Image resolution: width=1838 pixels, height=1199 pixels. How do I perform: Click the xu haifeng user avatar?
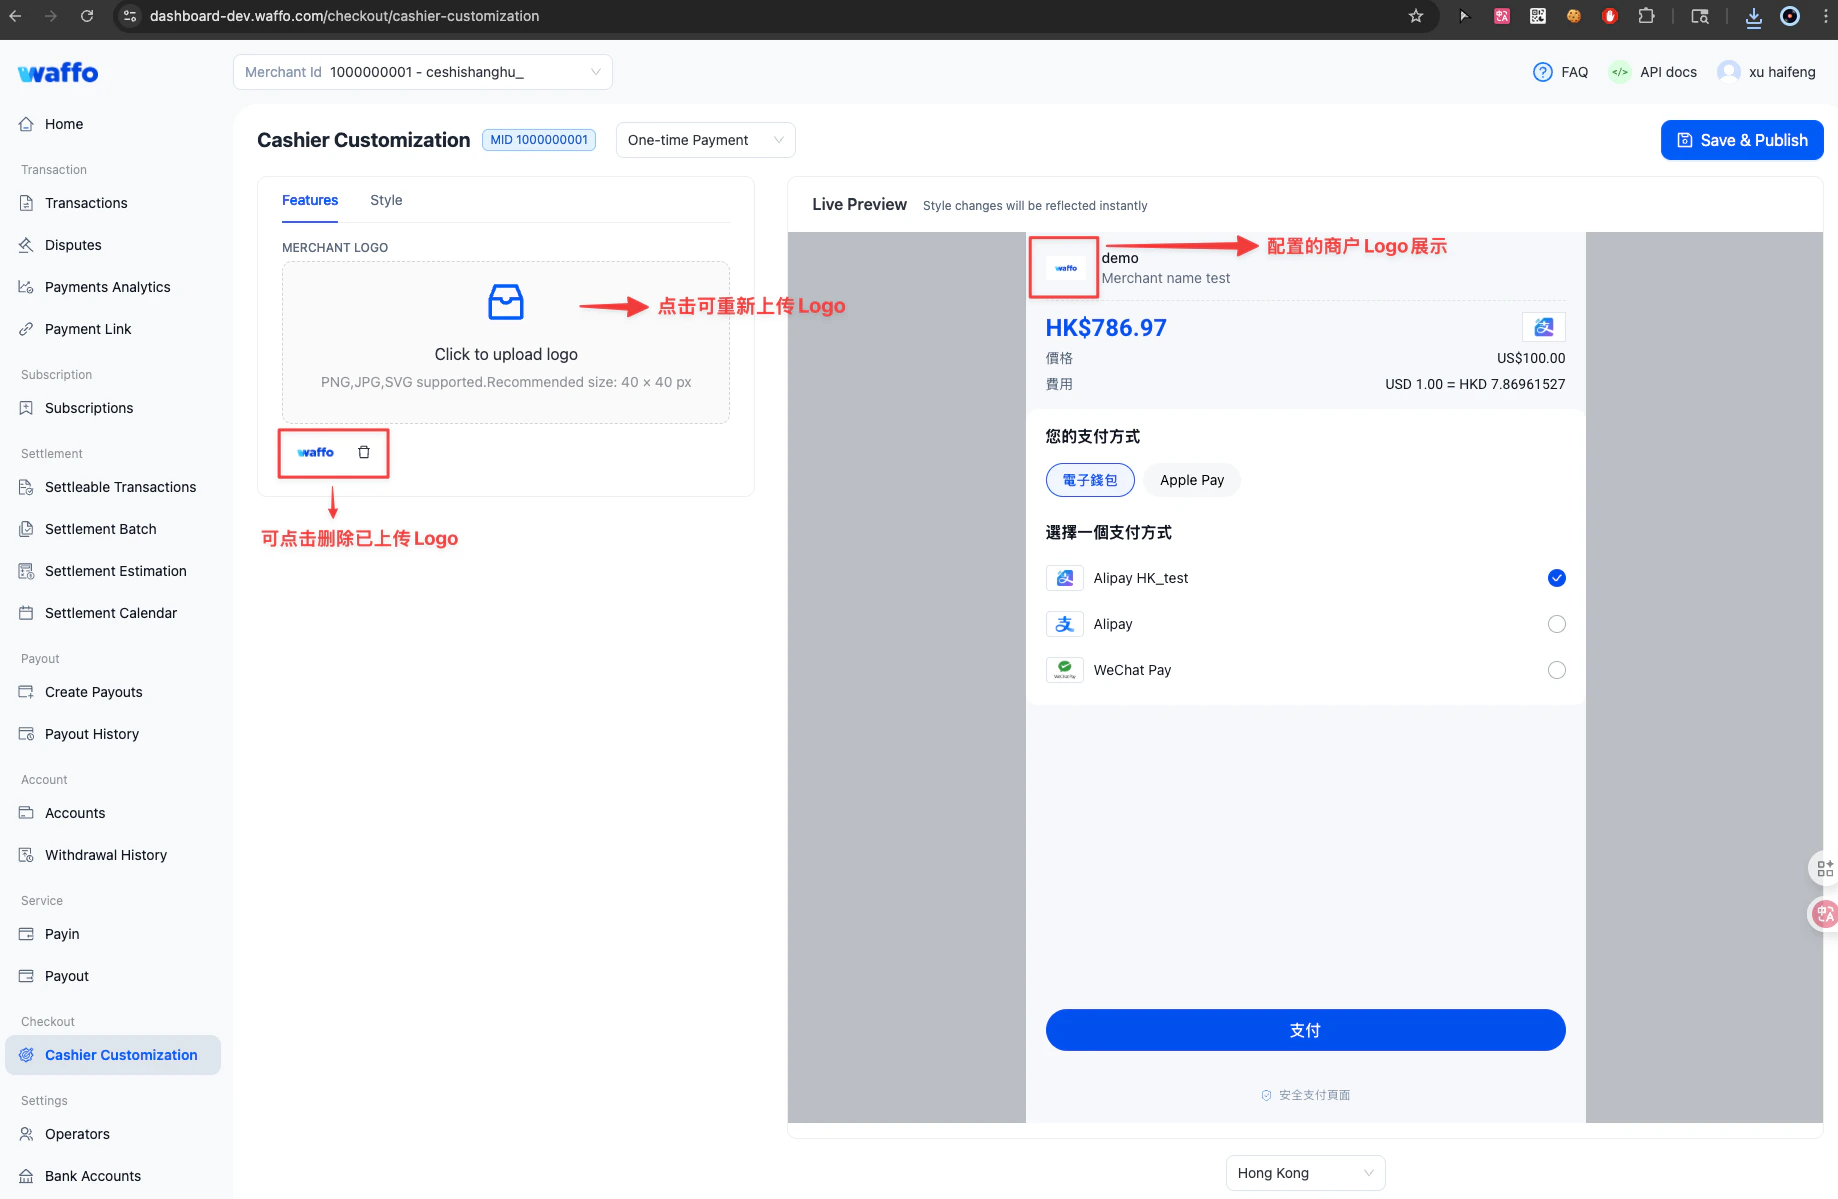1729,72
